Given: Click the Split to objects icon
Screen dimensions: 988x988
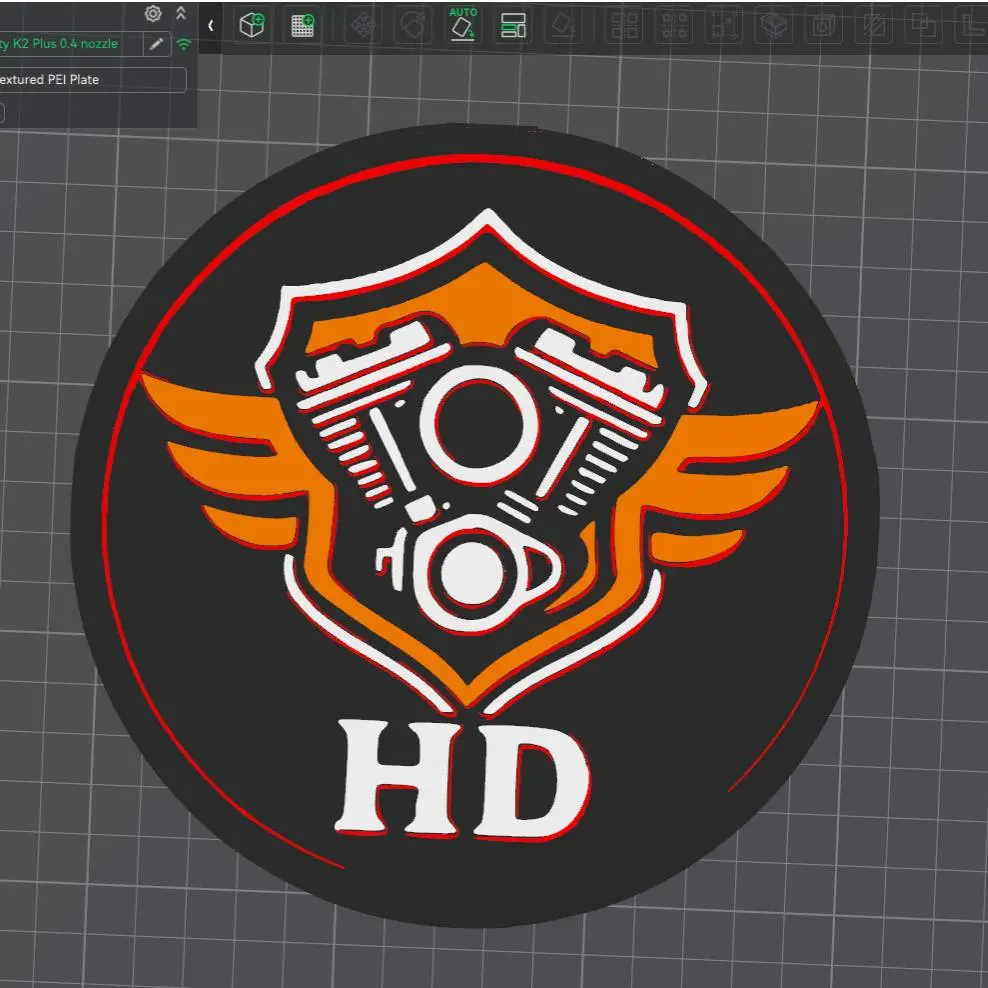Looking at the screenshot, I should click(624, 26).
